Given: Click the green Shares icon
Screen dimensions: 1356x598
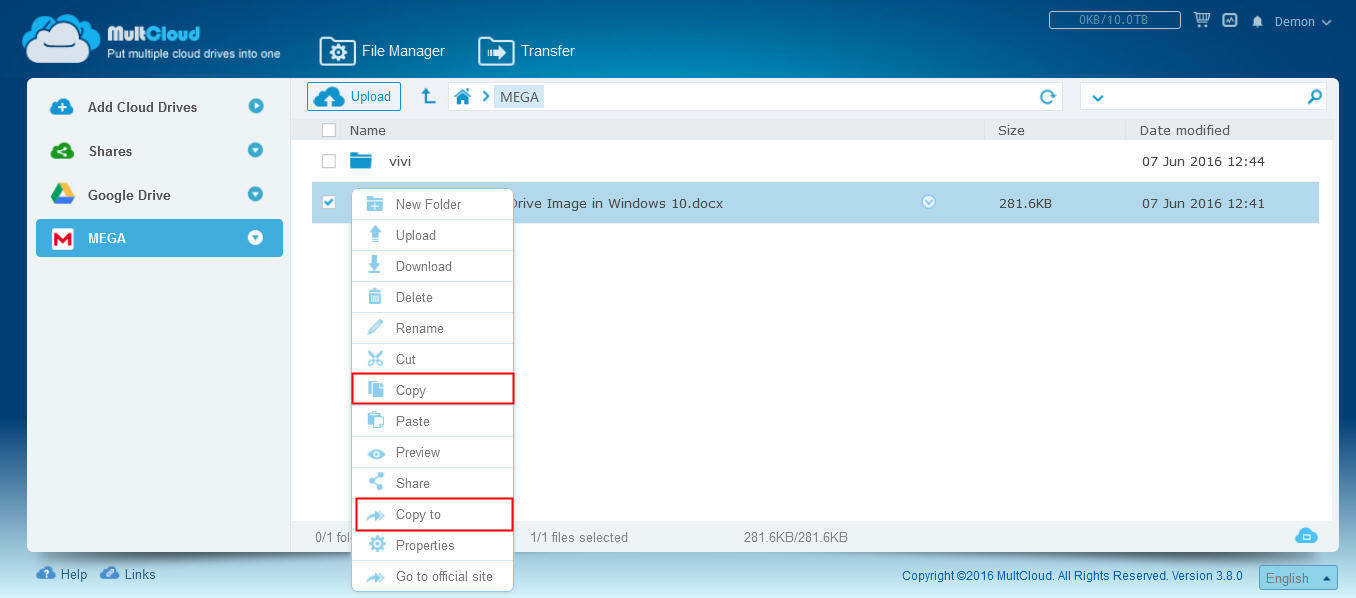Looking at the screenshot, I should coord(62,151).
